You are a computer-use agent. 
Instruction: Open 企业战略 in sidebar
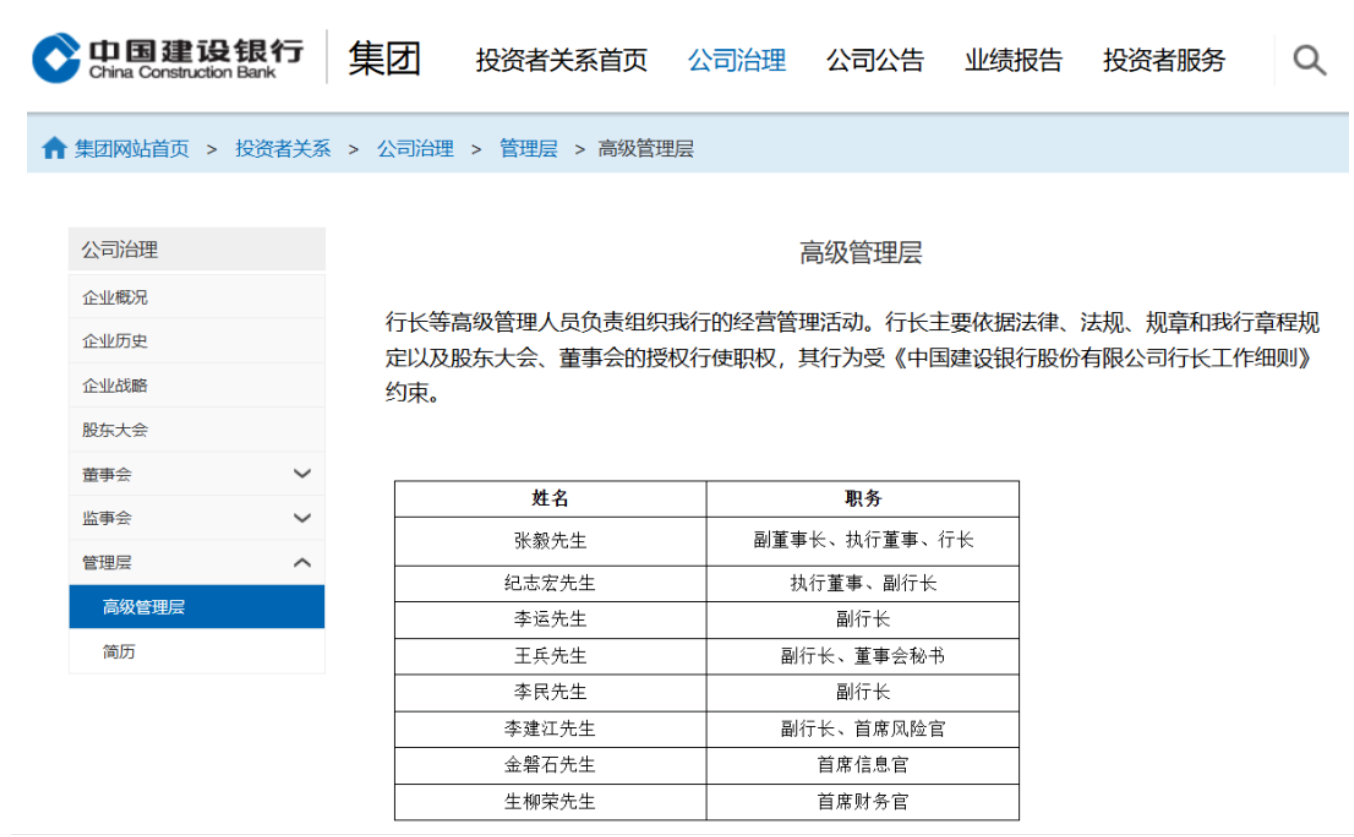pyautogui.click(x=197, y=385)
